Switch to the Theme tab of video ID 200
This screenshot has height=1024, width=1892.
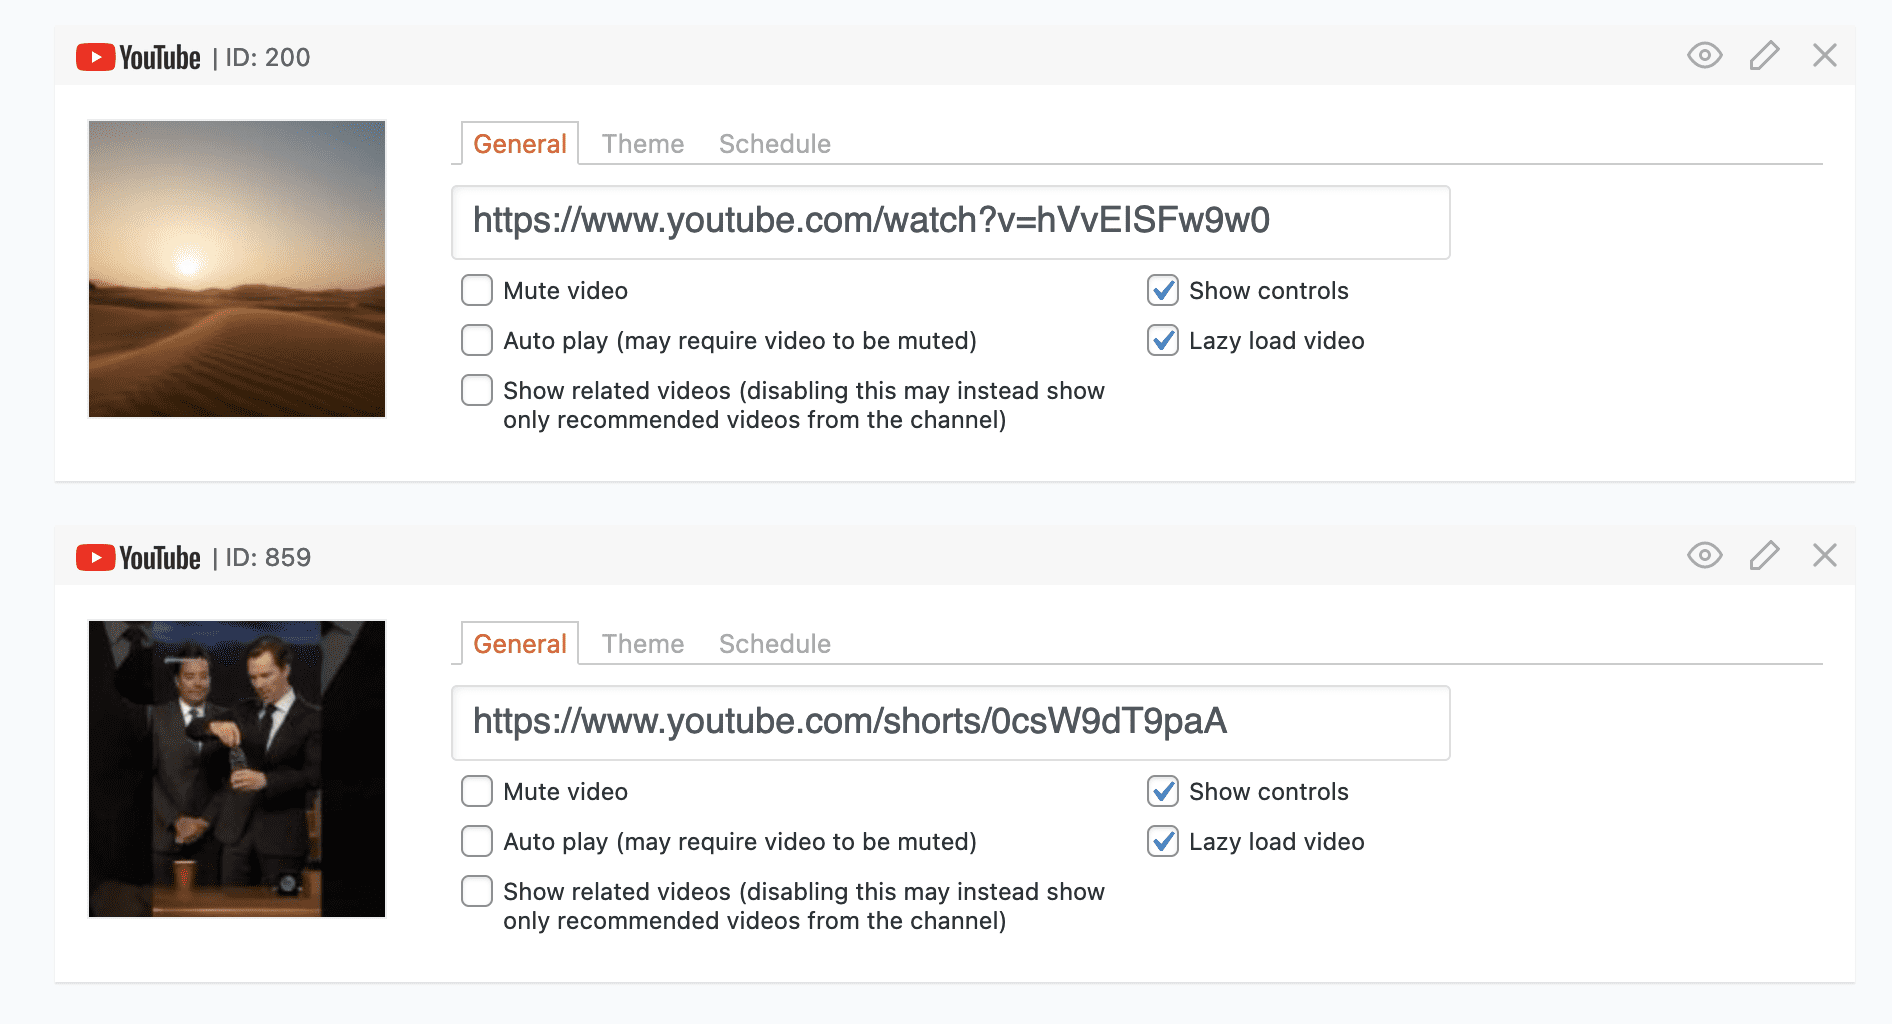tap(642, 144)
